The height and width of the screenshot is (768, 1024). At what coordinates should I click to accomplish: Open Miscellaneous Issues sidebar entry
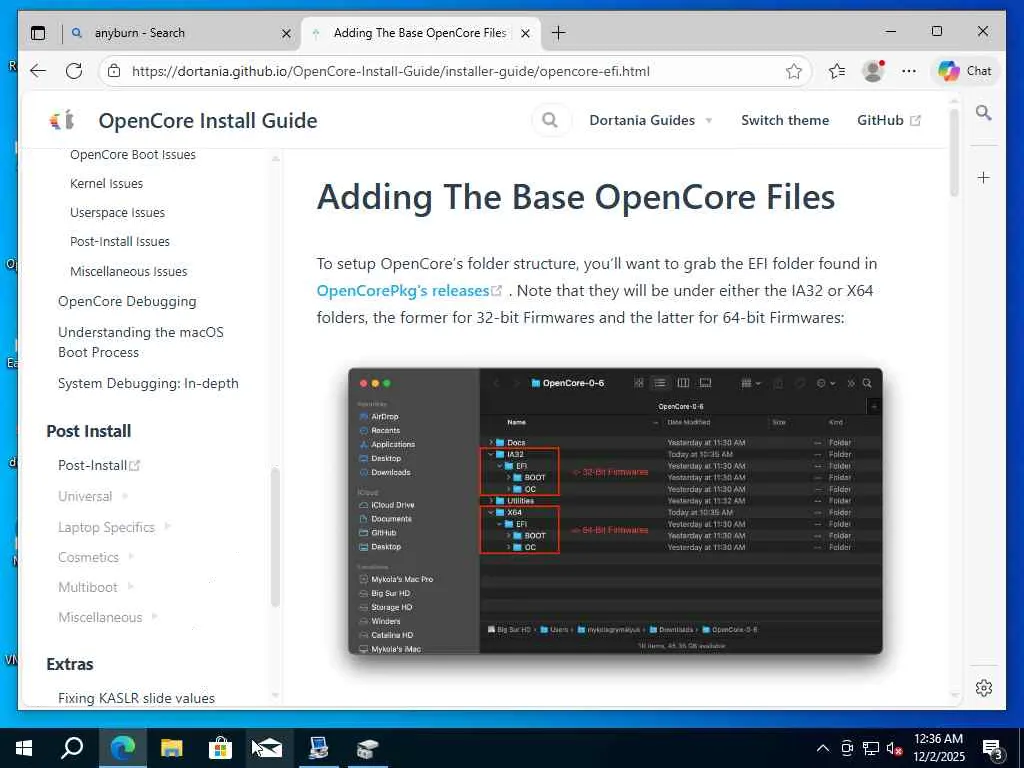[x=129, y=271]
